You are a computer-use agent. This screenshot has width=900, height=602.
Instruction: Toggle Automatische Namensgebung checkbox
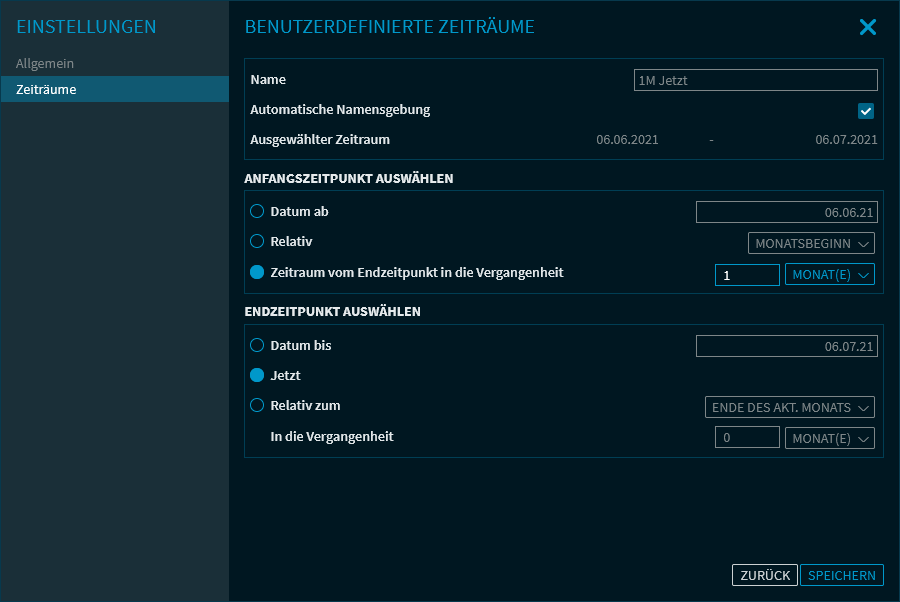pyautogui.click(x=866, y=111)
